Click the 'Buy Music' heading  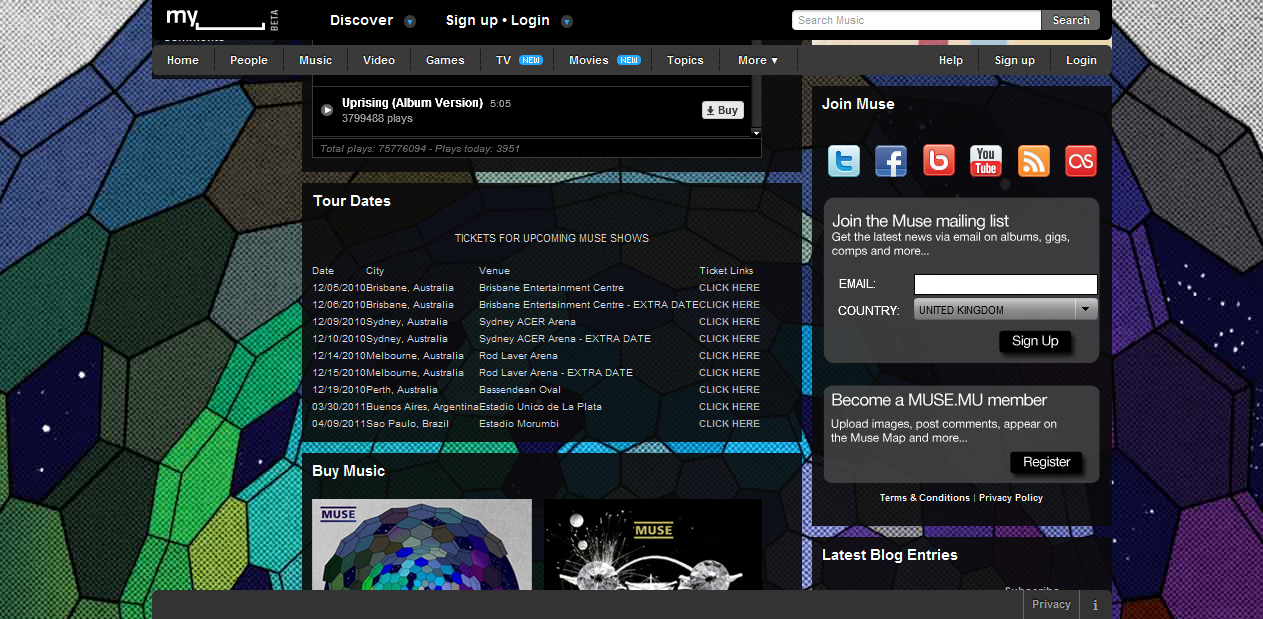[x=348, y=471]
